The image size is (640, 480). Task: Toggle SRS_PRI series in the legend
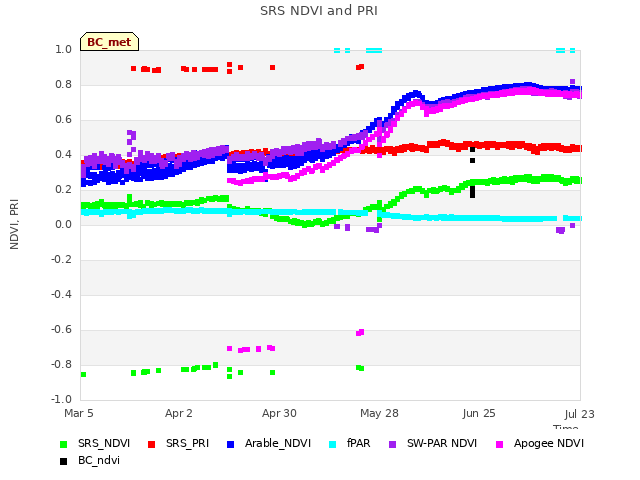click(178, 444)
